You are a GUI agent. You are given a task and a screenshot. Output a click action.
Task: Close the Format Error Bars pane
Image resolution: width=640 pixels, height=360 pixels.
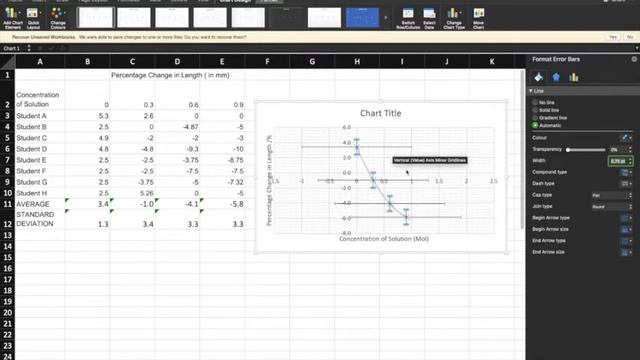pos(634,59)
